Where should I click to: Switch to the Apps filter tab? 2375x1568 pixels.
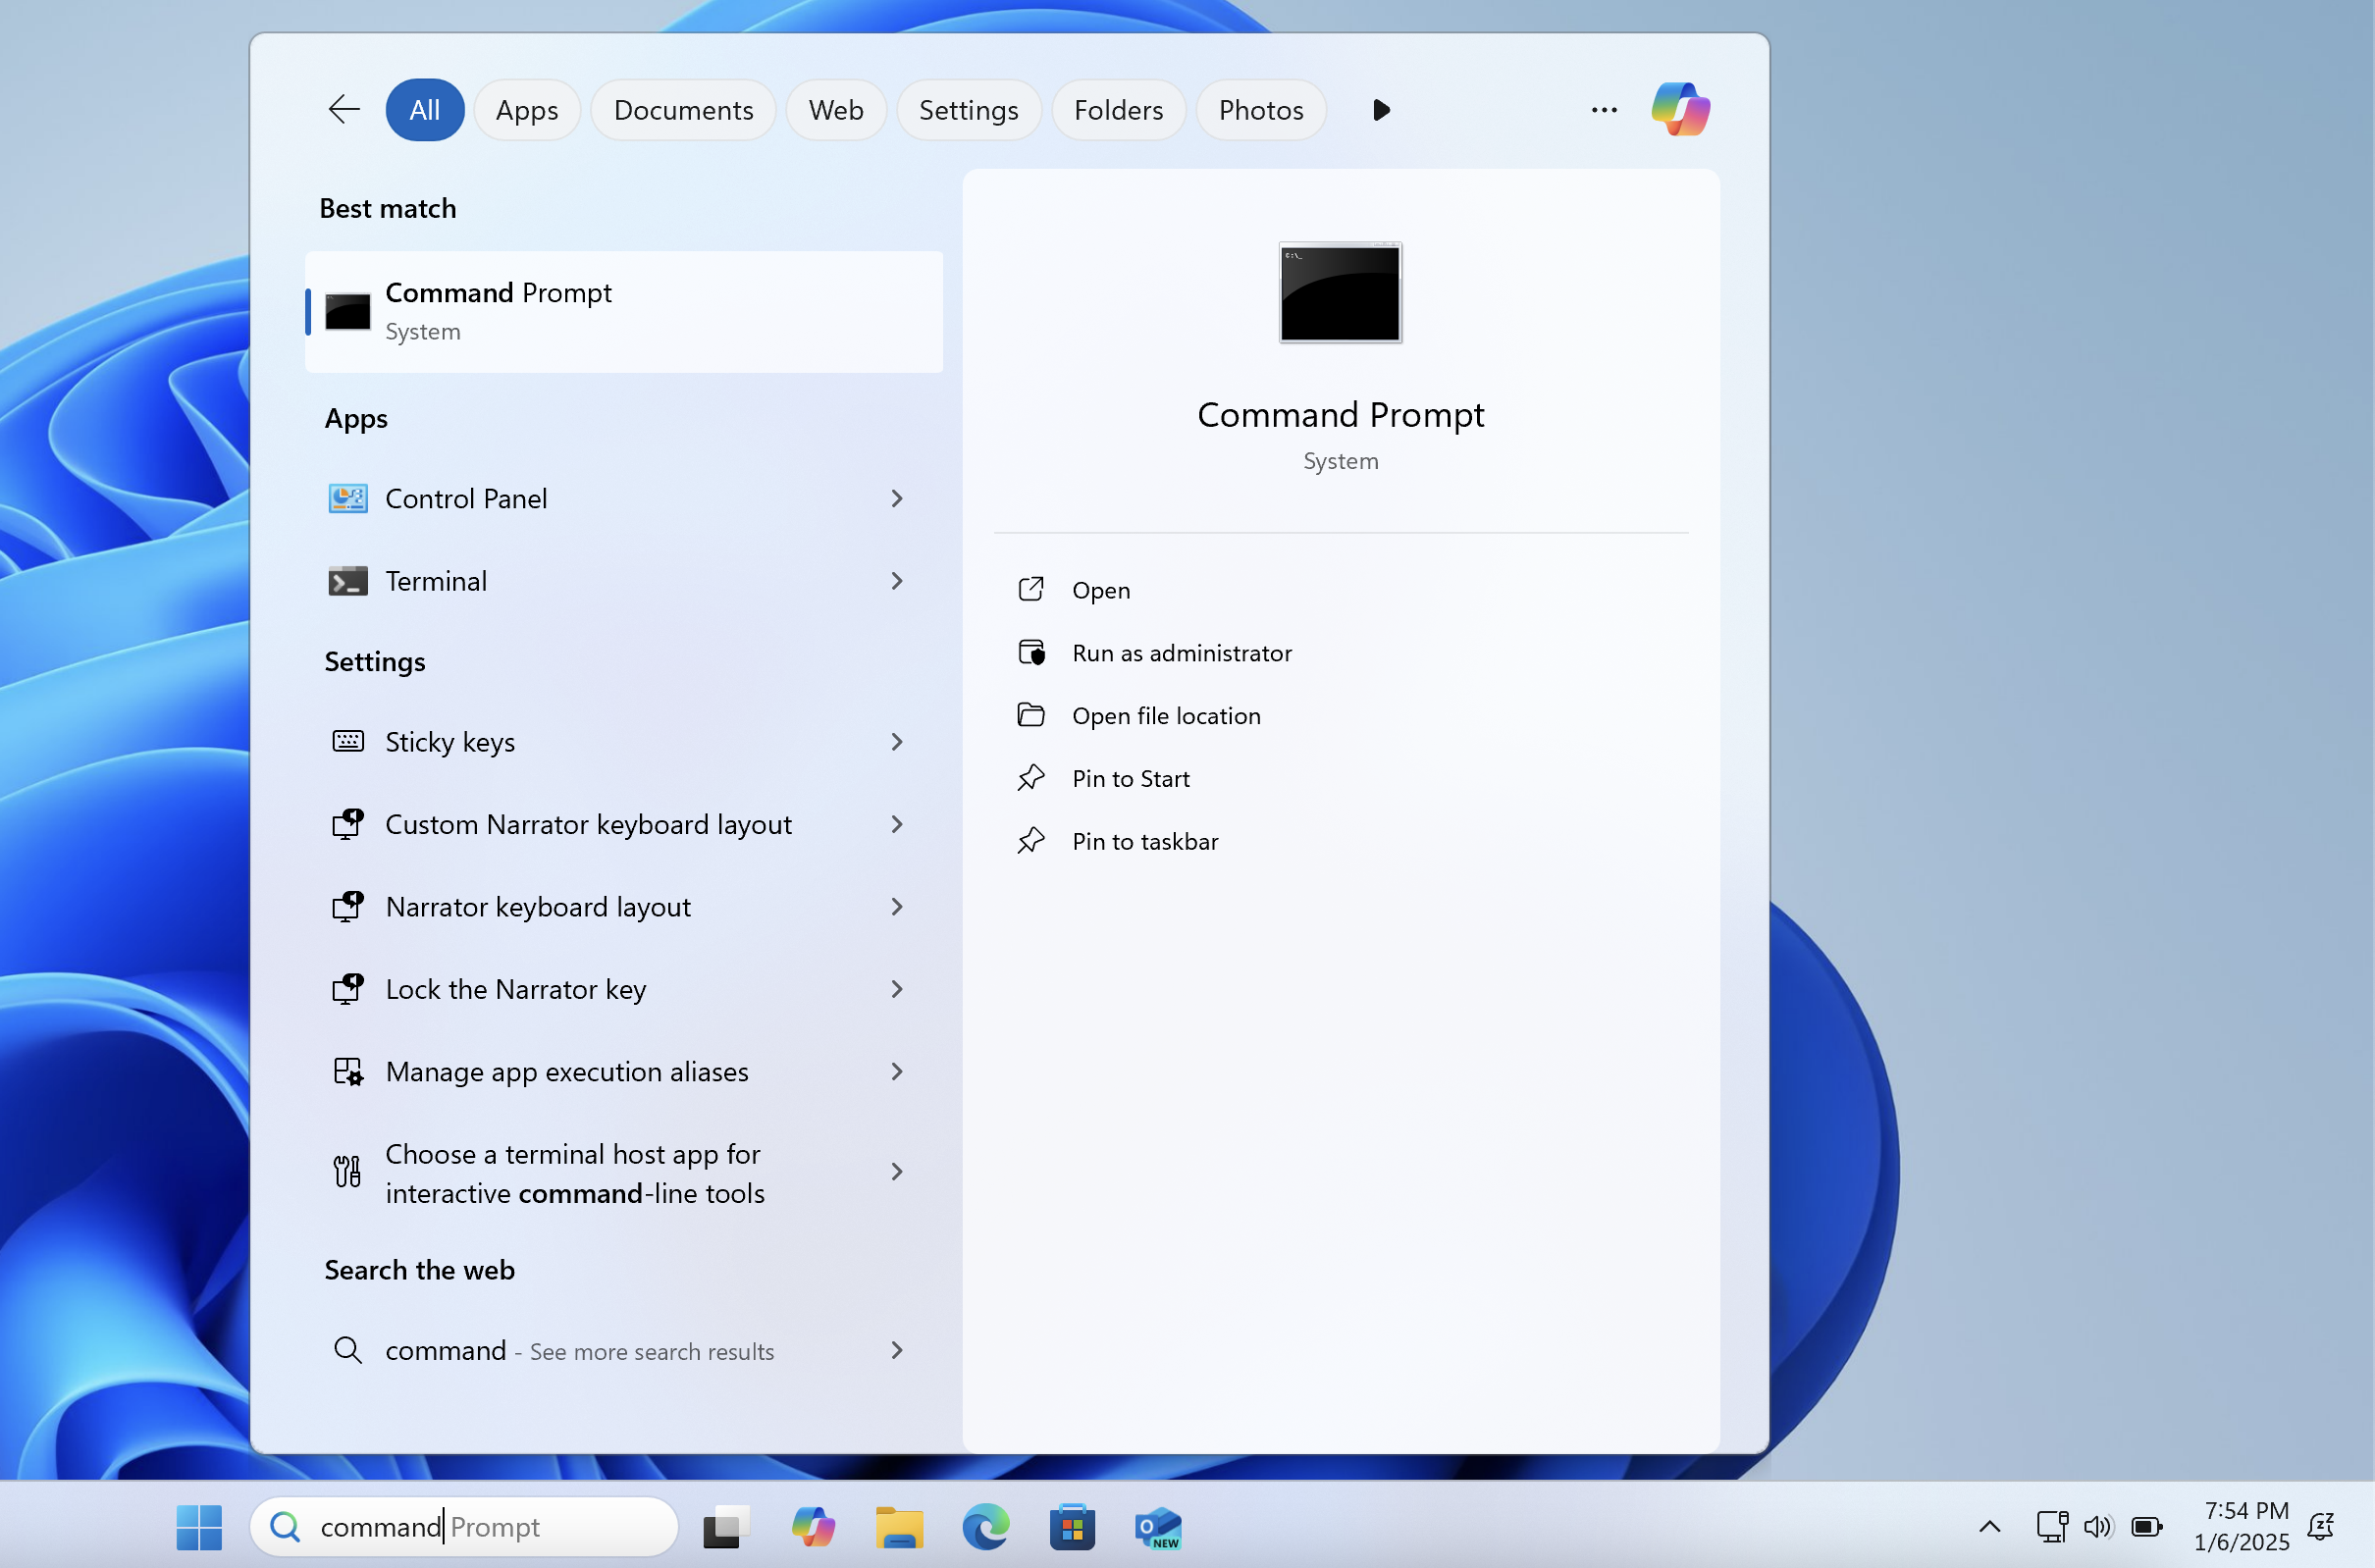point(527,110)
